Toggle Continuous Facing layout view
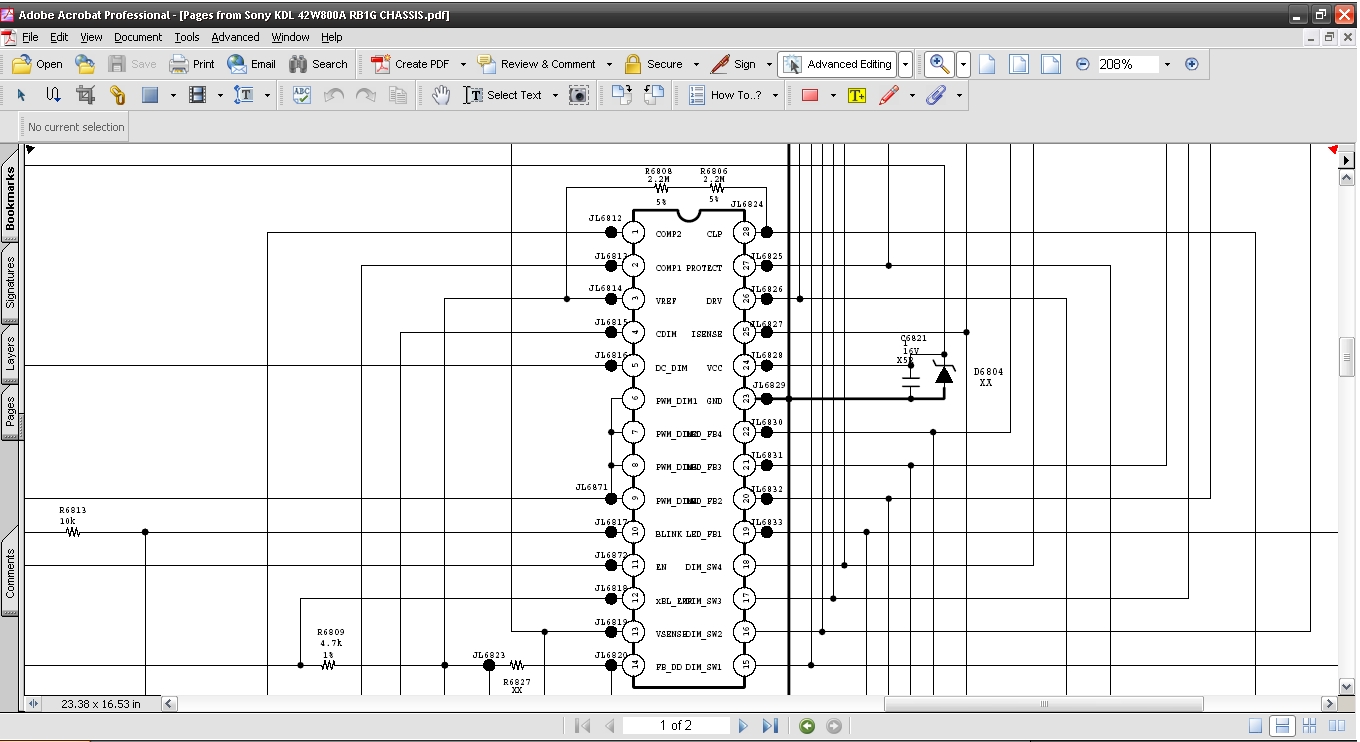Viewport: 1360px width, 742px height. [x=1308, y=726]
